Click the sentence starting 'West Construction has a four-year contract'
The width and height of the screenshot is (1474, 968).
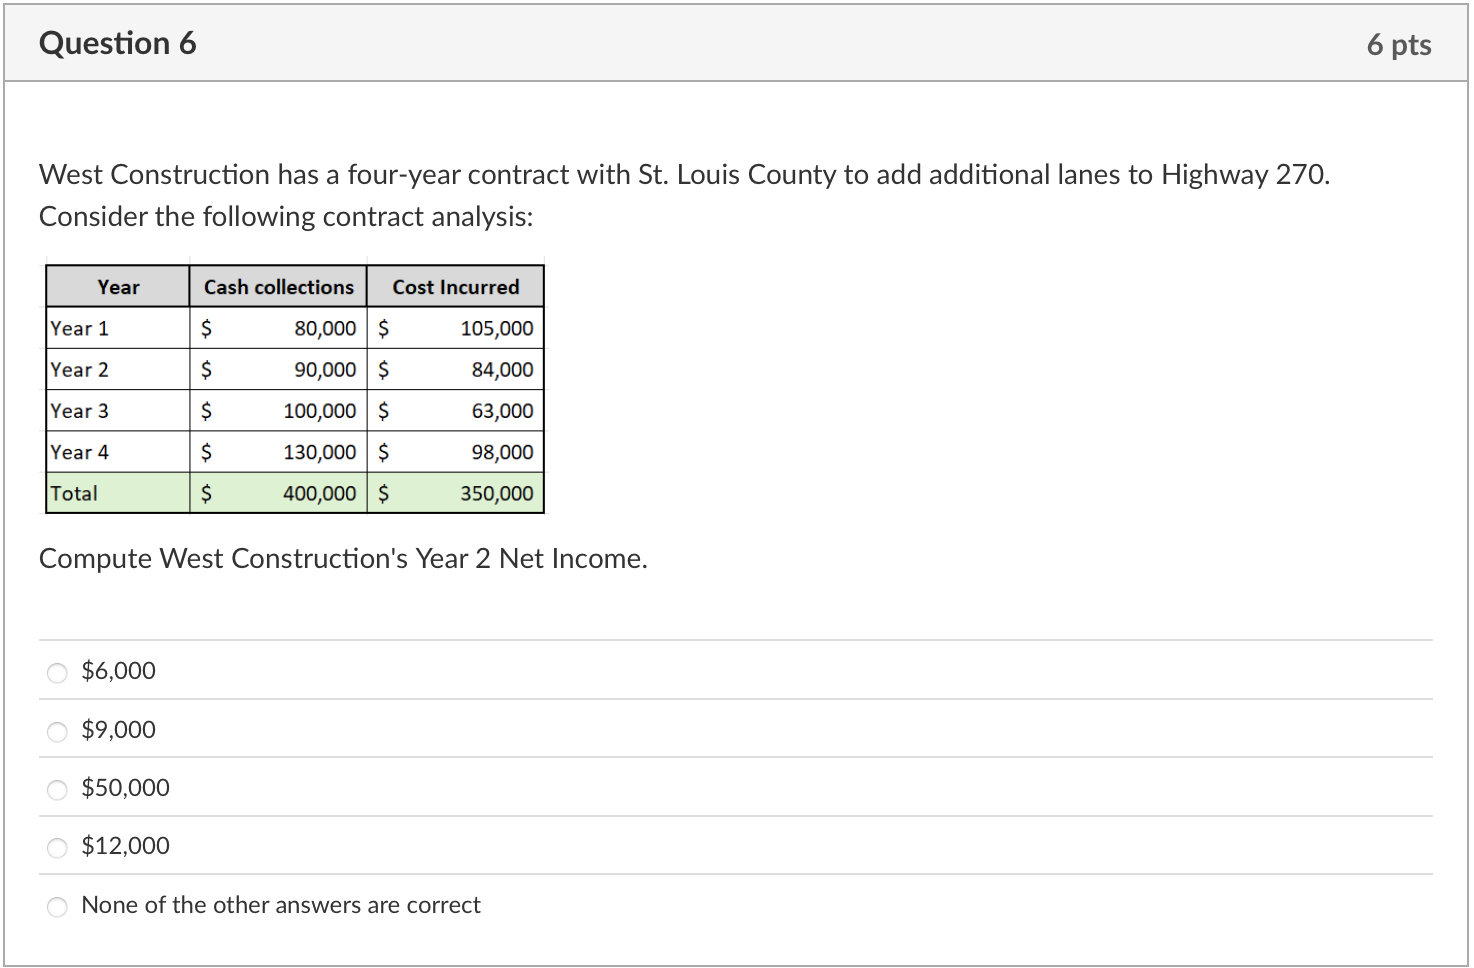(x=684, y=175)
